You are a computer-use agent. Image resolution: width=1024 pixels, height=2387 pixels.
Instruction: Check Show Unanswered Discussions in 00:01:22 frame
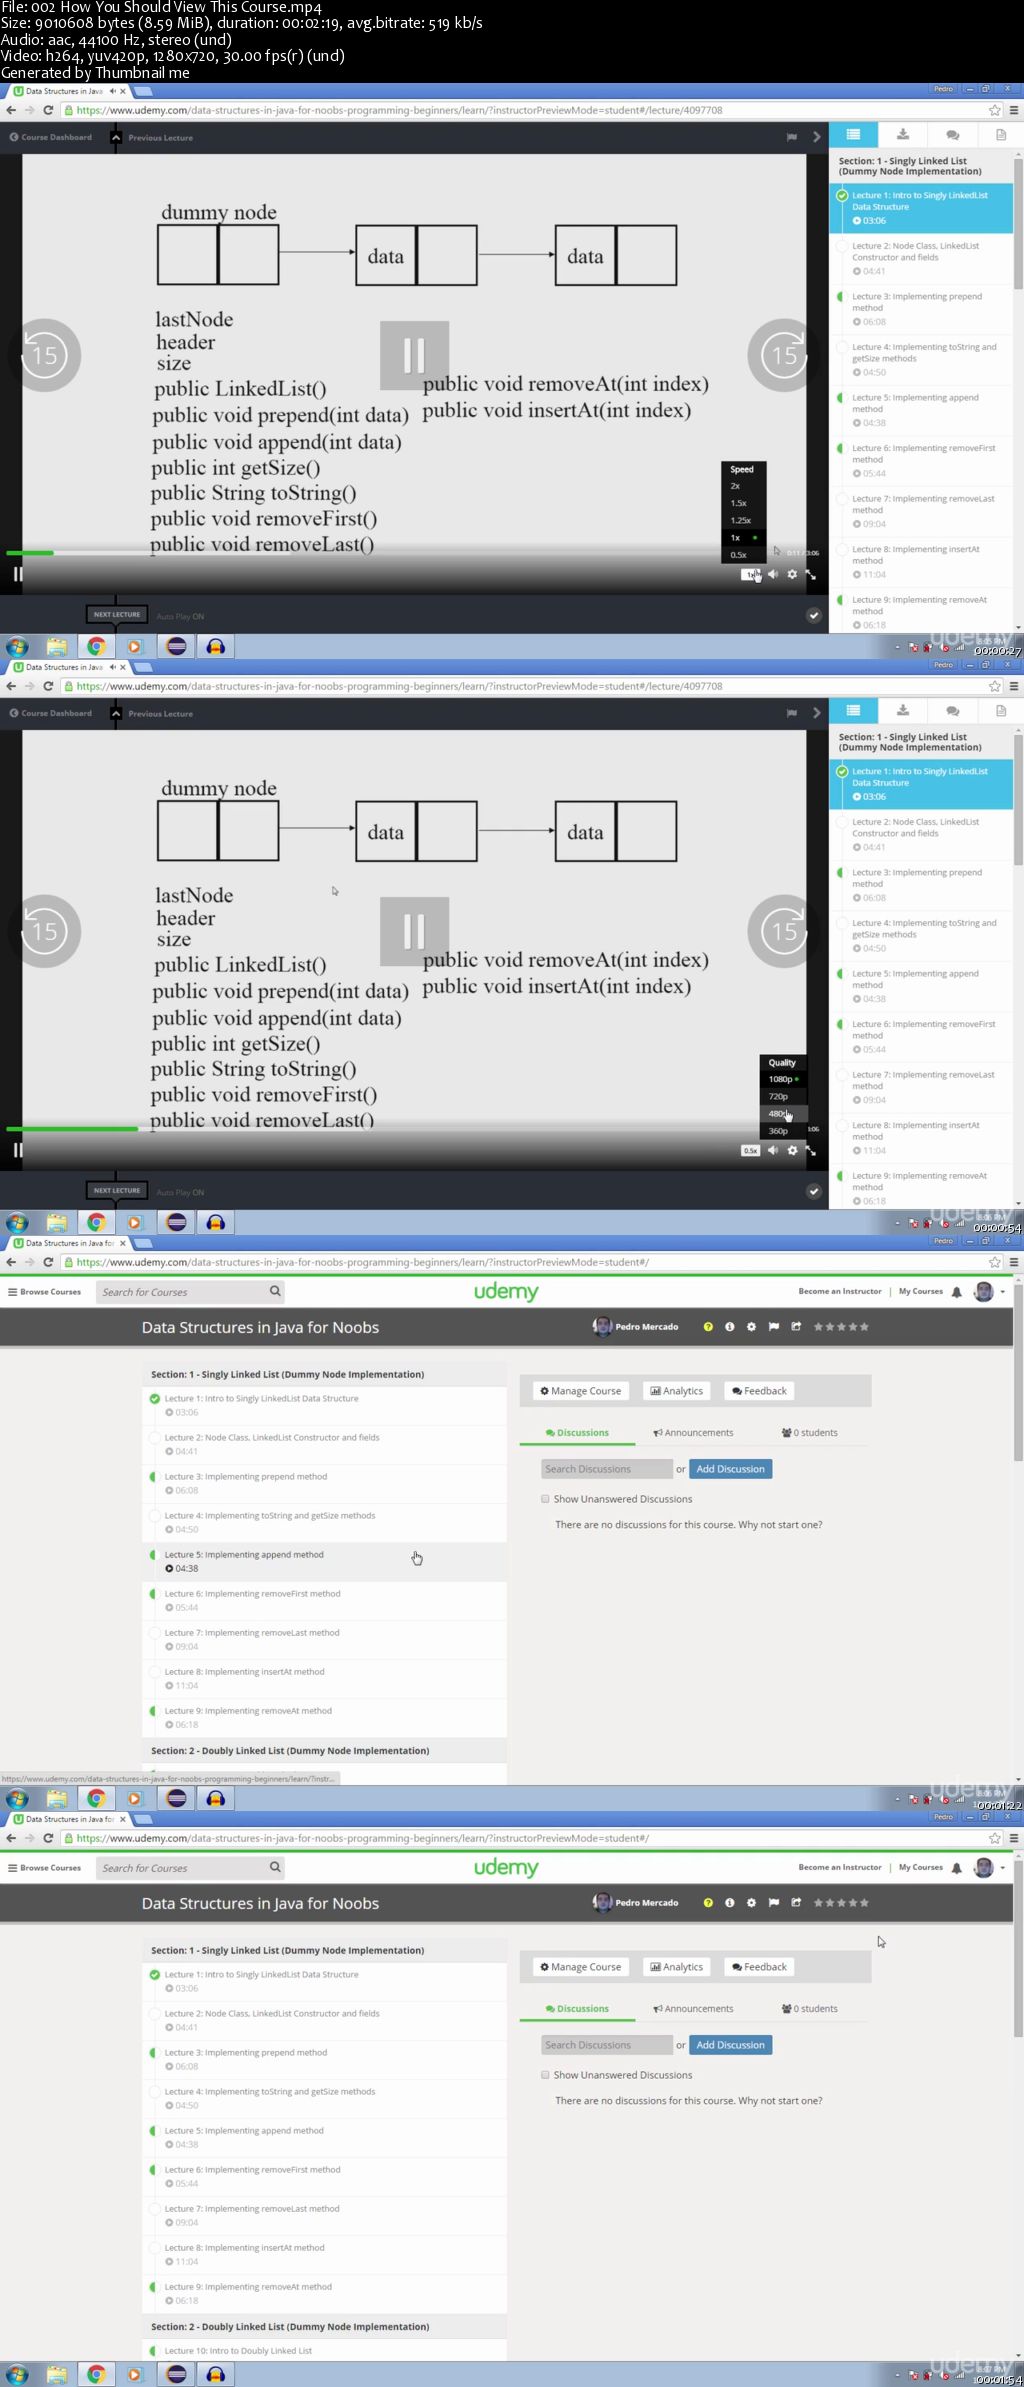coord(545,1499)
